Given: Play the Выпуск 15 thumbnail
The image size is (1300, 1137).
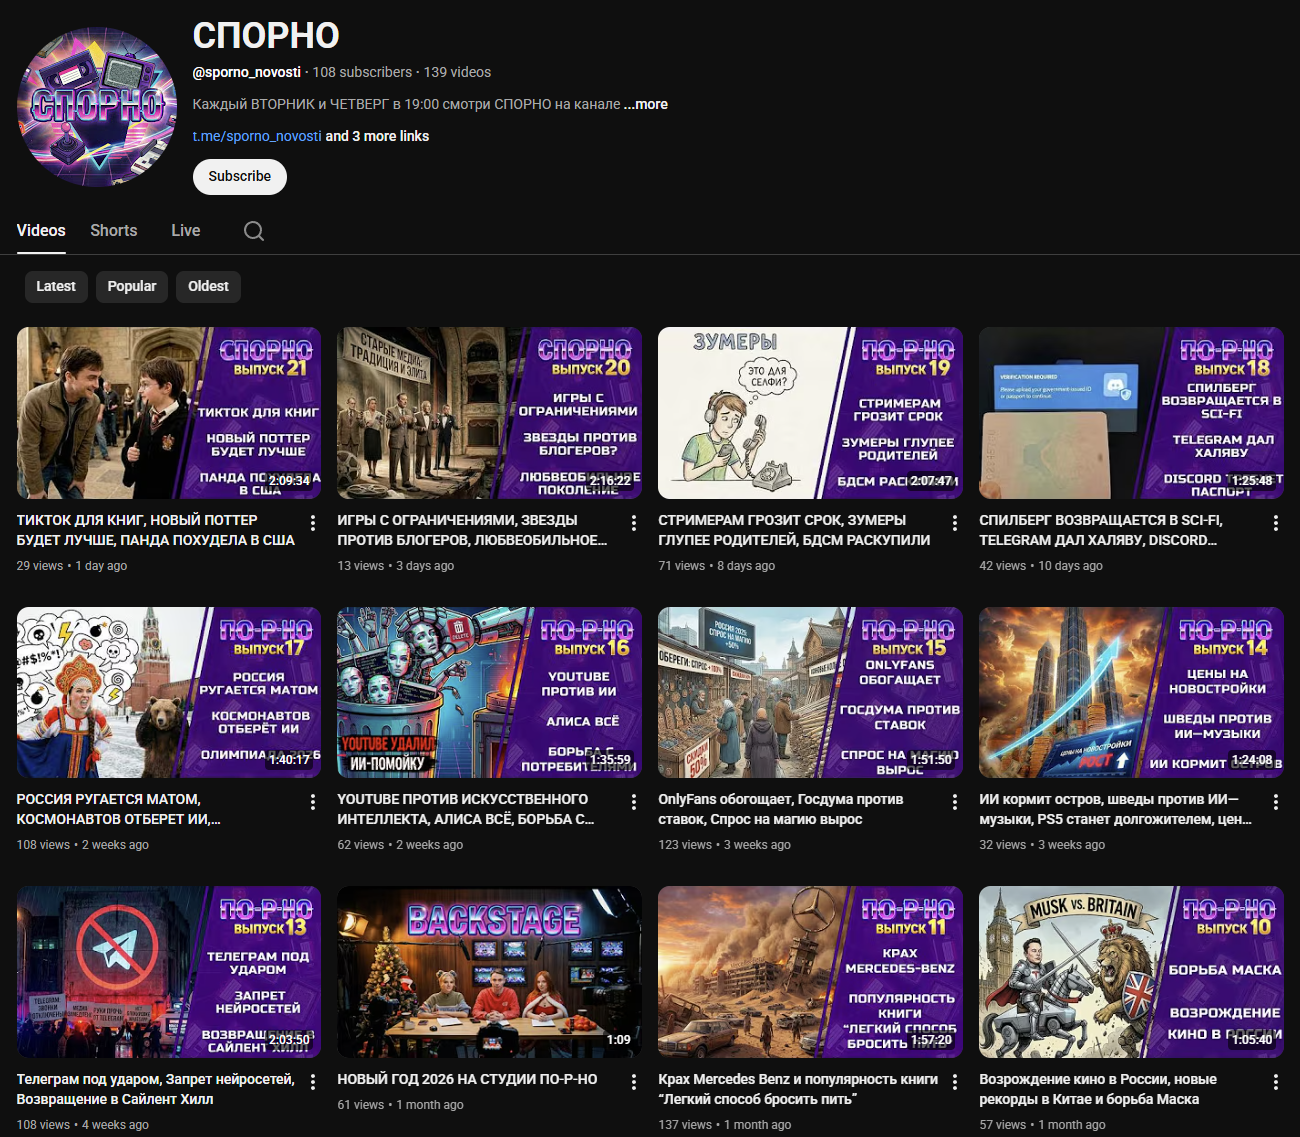Looking at the screenshot, I should 811,692.
